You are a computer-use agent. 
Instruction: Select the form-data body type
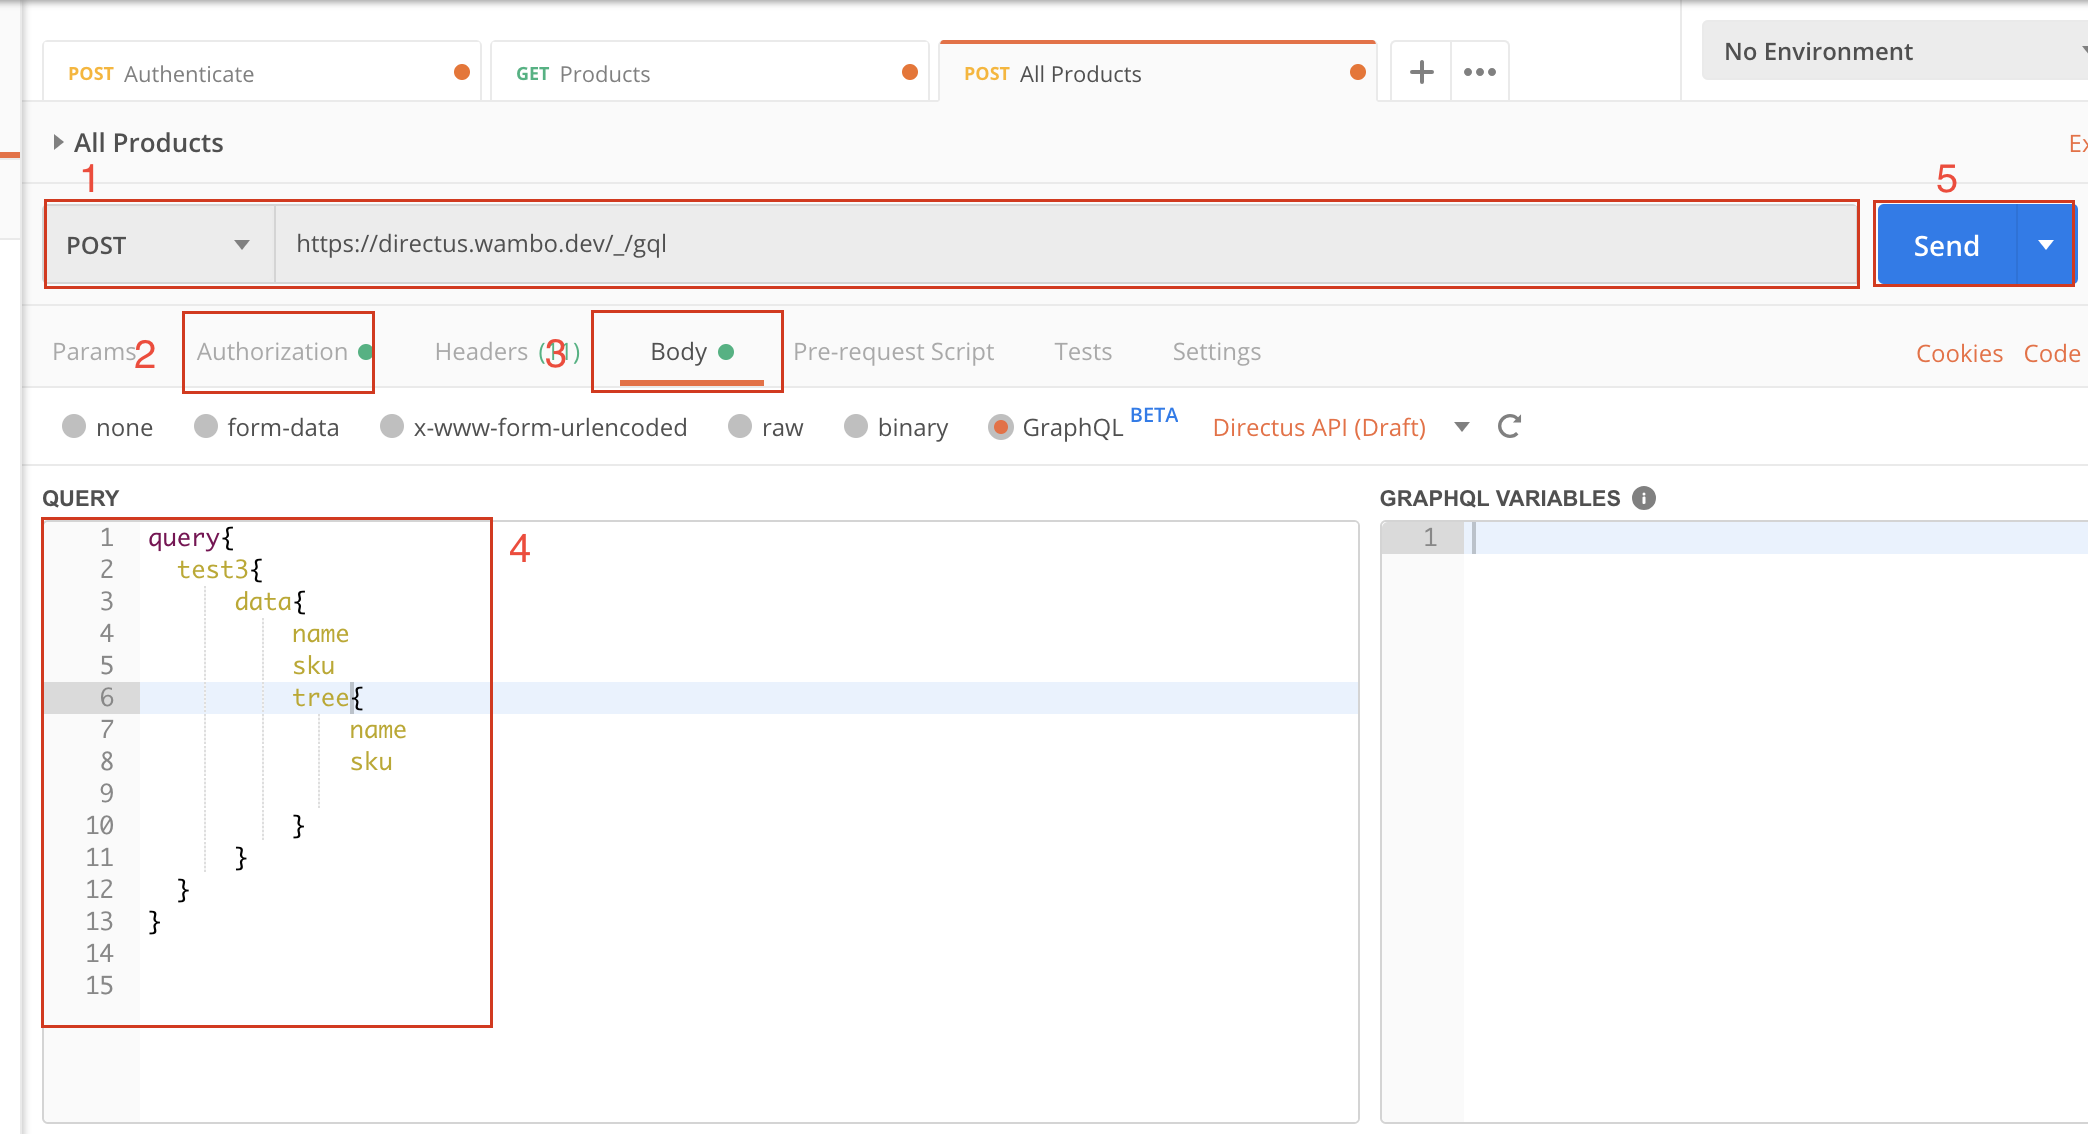205,427
